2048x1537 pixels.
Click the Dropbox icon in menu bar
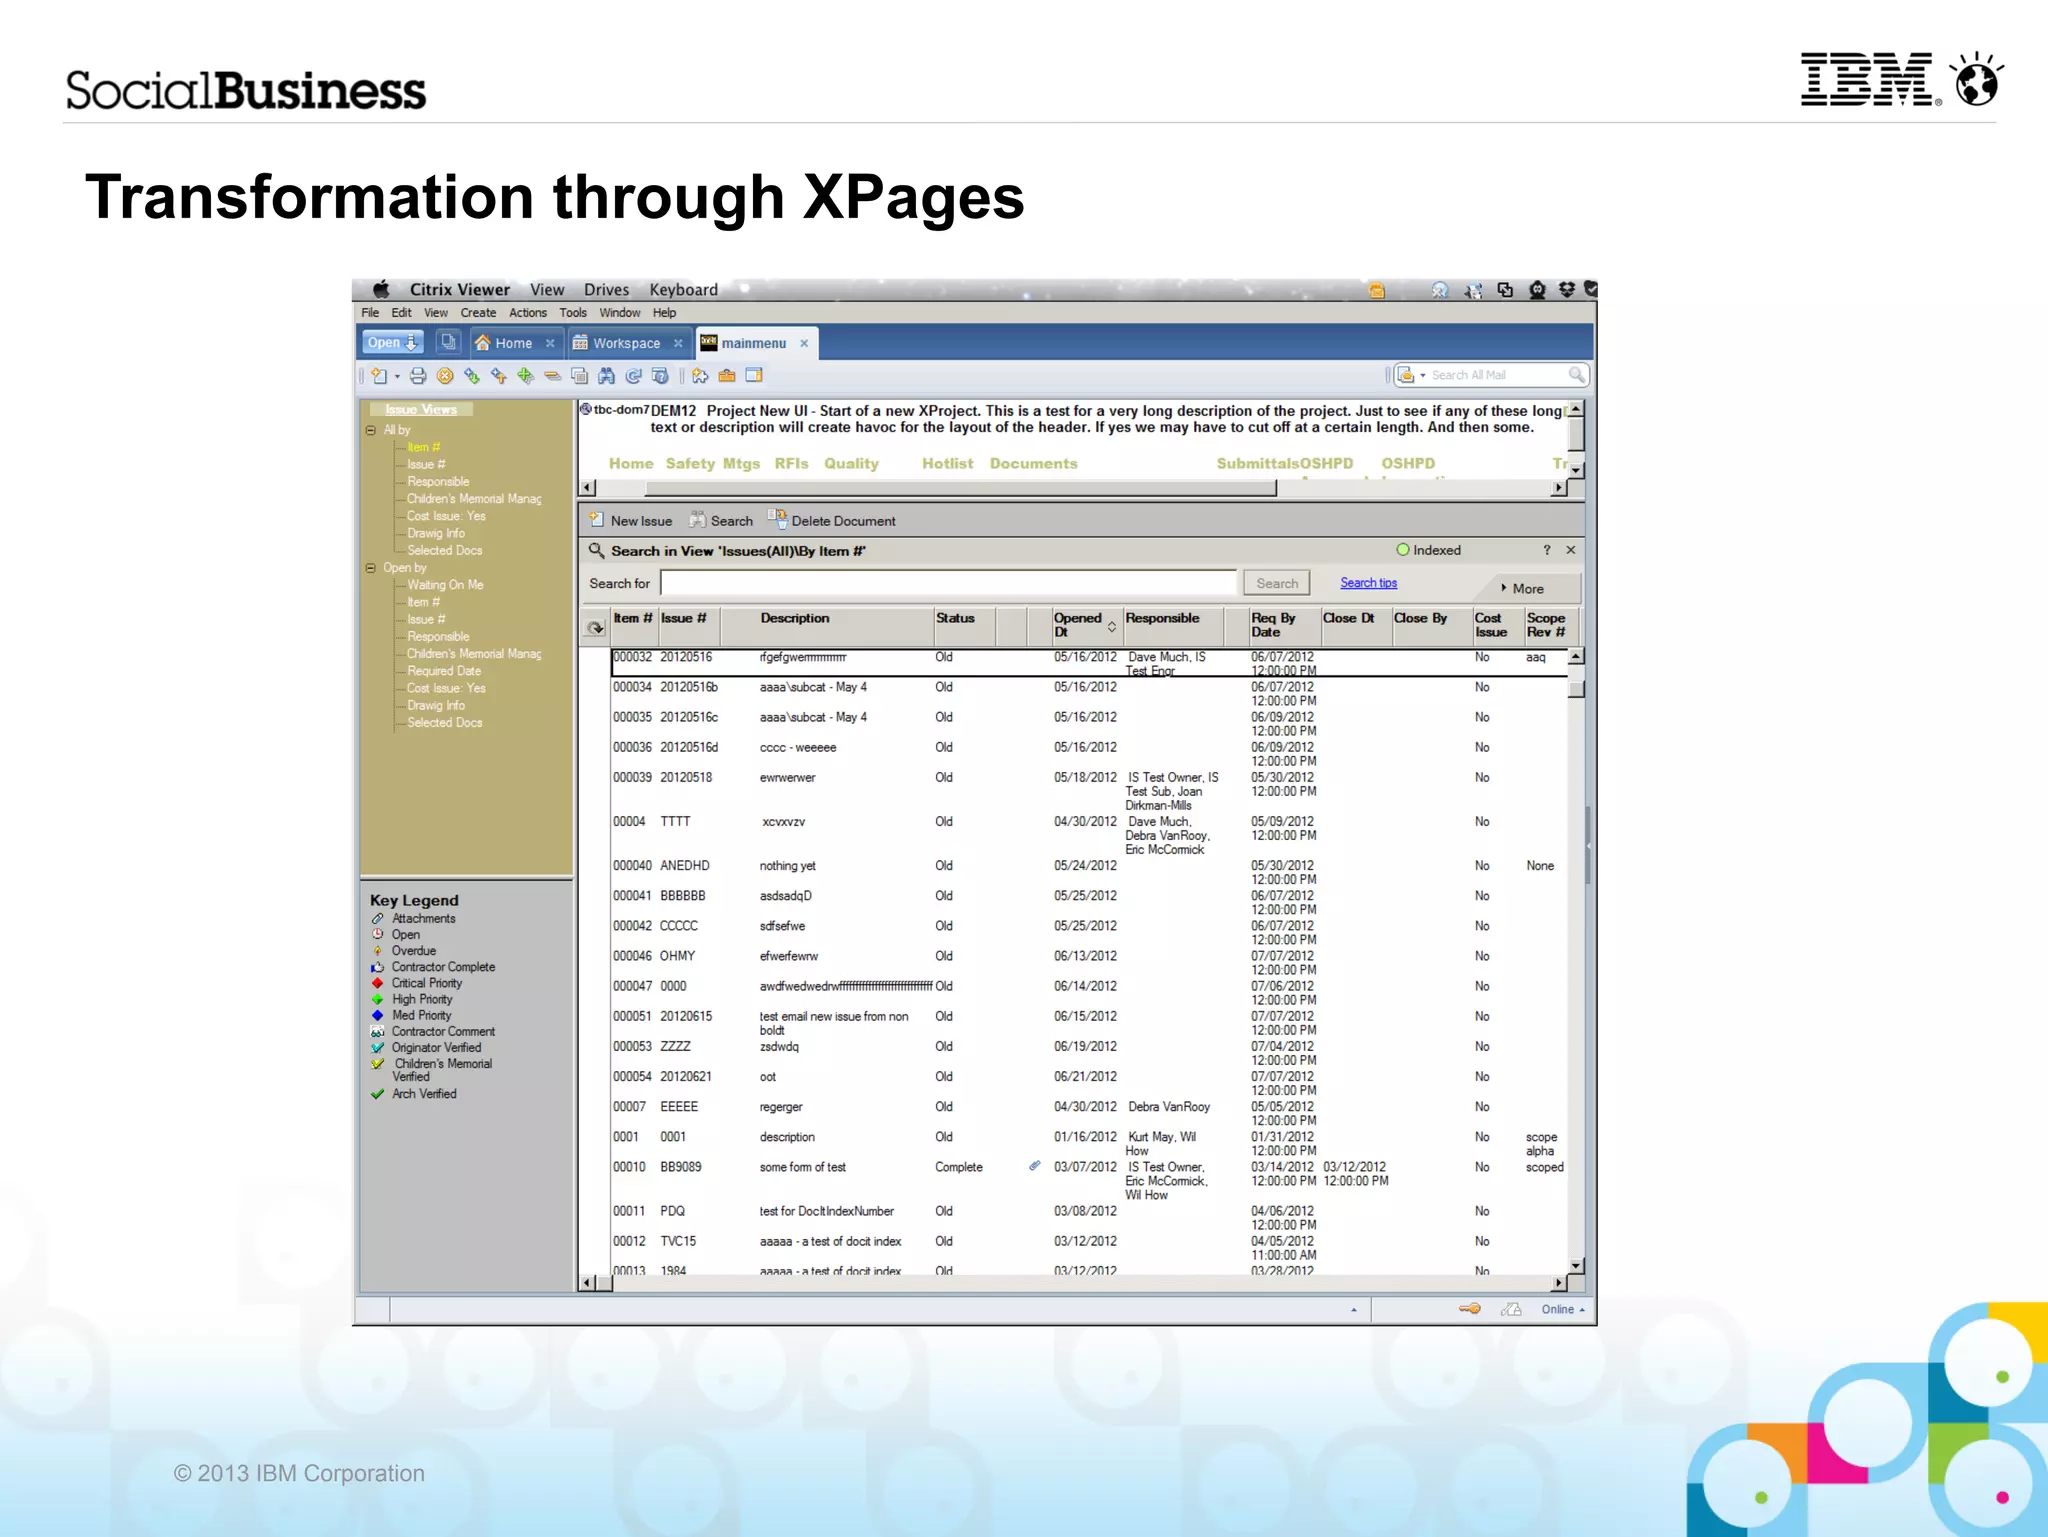click(1567, 290)
